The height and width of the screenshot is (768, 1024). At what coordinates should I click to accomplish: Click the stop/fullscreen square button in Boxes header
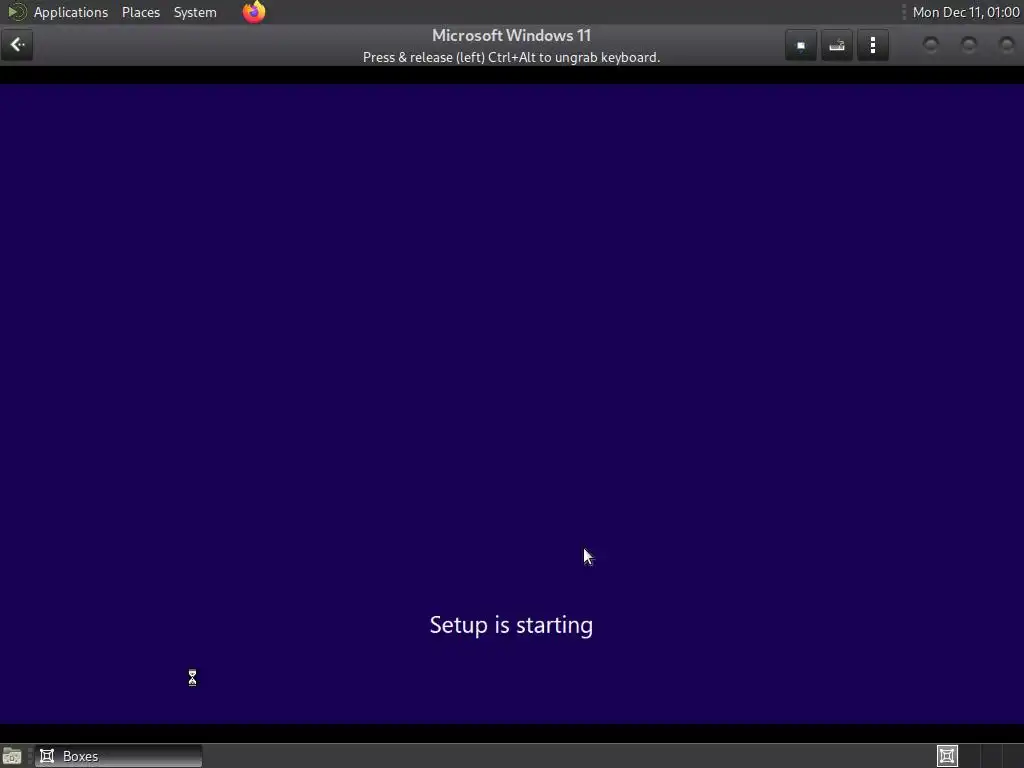point(801,46)
